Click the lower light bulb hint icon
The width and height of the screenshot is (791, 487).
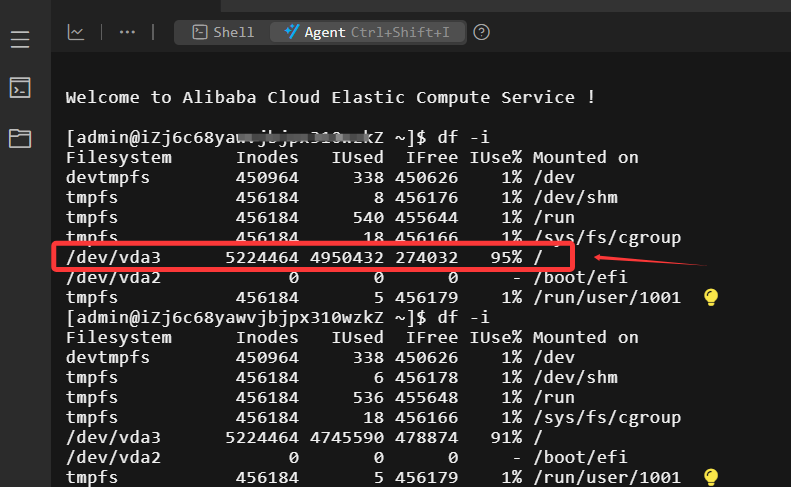[711, 477]
